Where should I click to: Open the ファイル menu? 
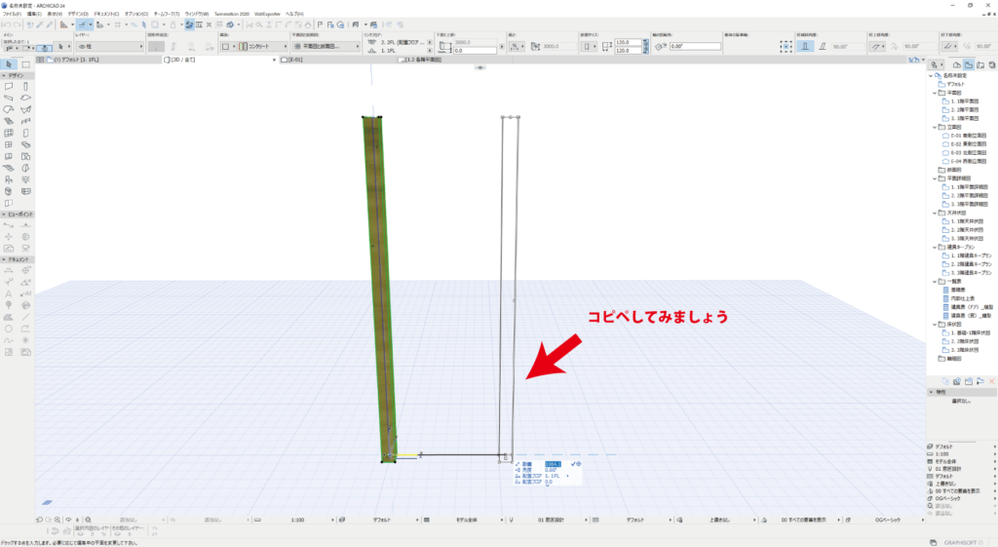click(12, 13)
